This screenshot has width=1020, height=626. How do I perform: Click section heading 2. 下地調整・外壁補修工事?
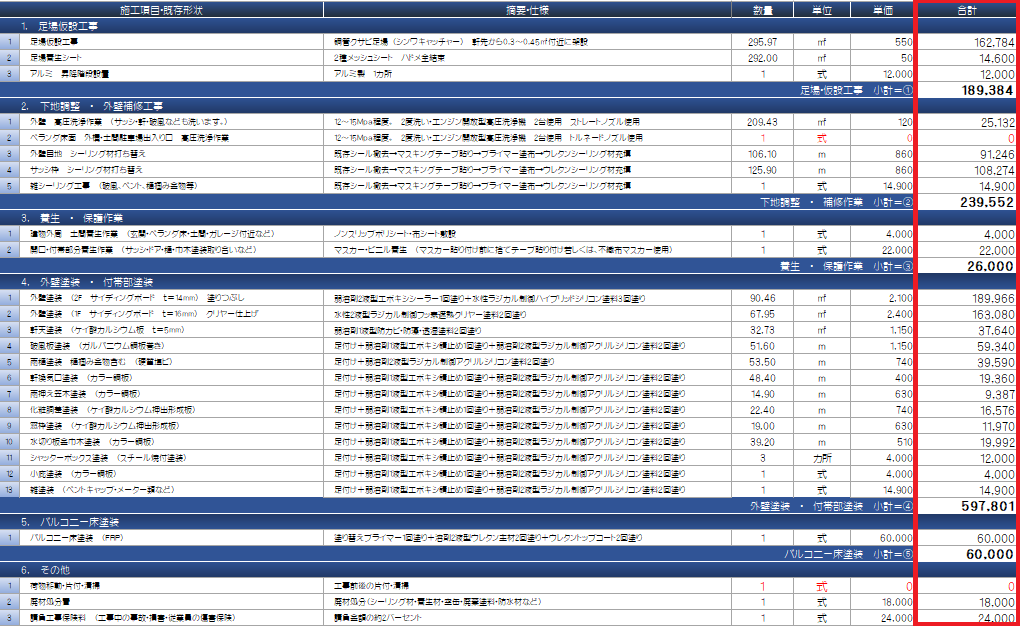click(92, 106)
